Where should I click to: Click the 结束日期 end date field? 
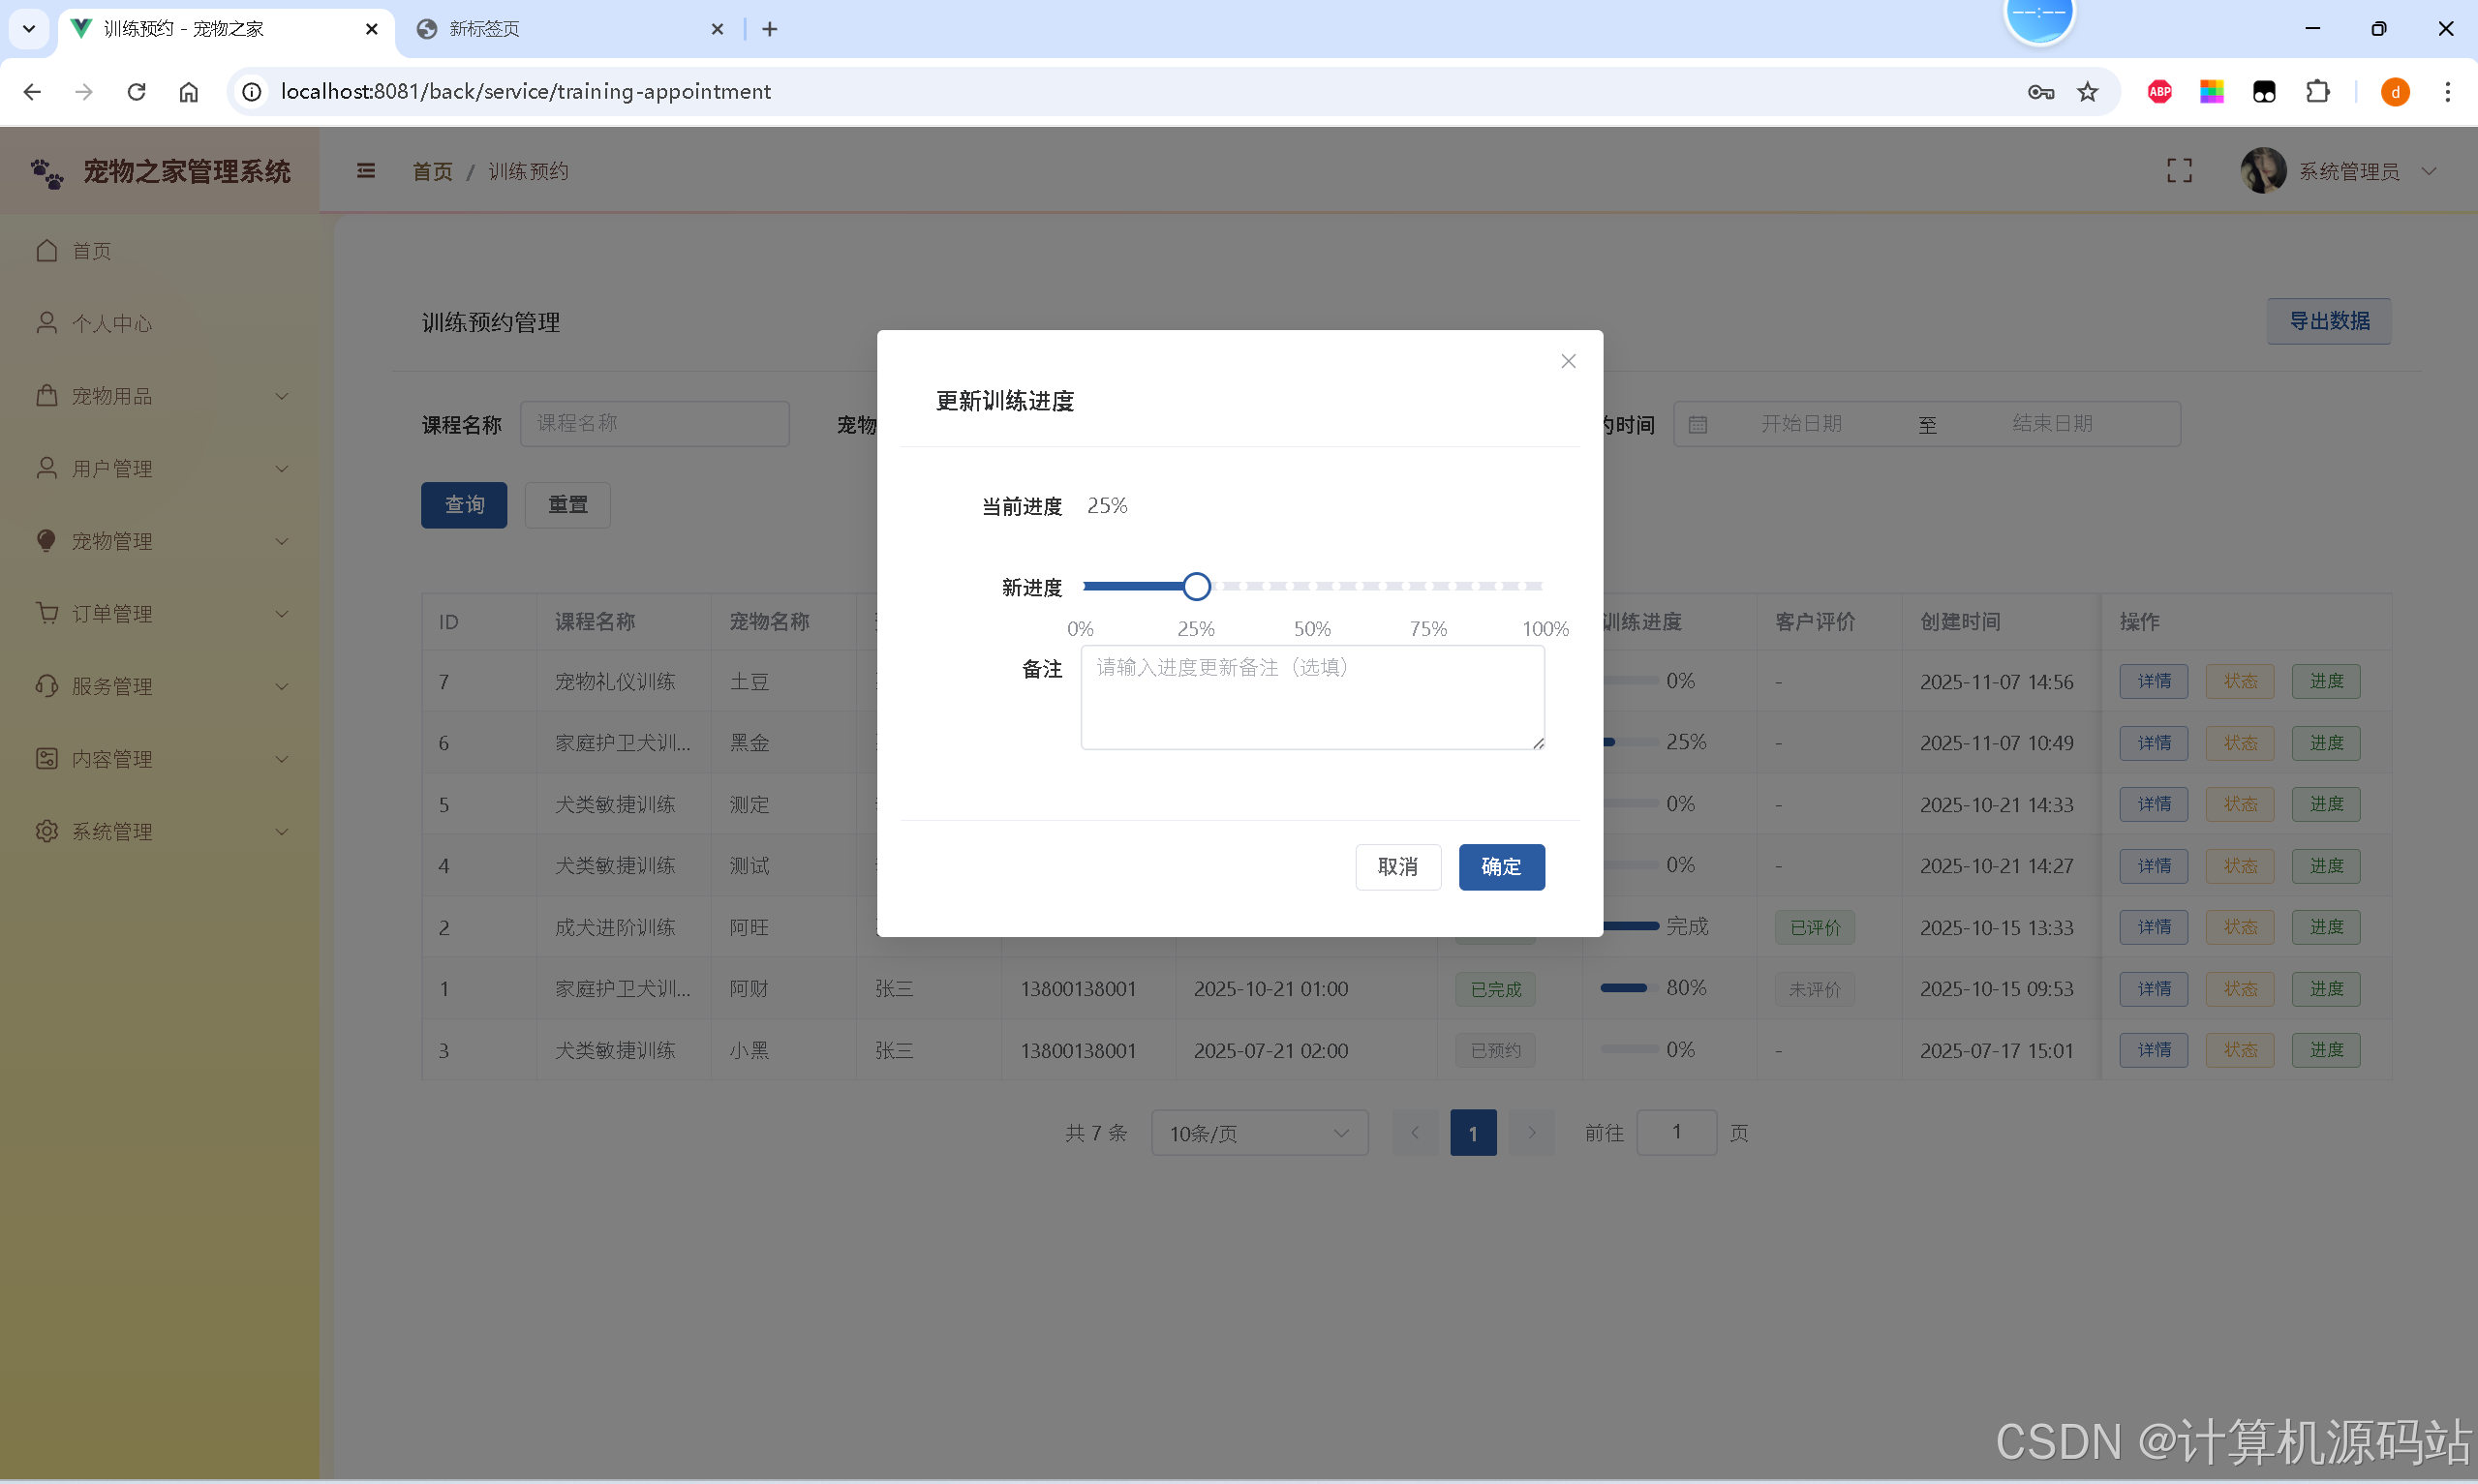[x=2052, y=423]
